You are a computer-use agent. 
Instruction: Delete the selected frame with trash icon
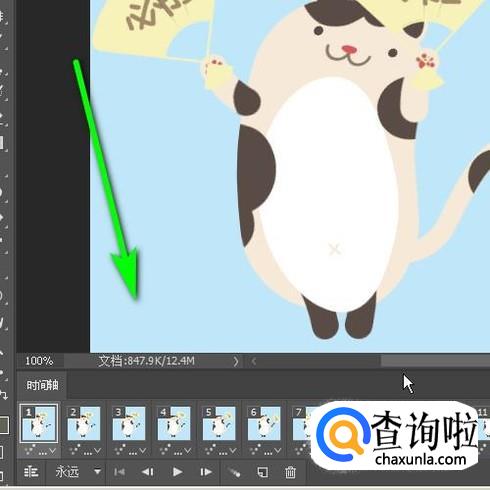click(290, 472)
